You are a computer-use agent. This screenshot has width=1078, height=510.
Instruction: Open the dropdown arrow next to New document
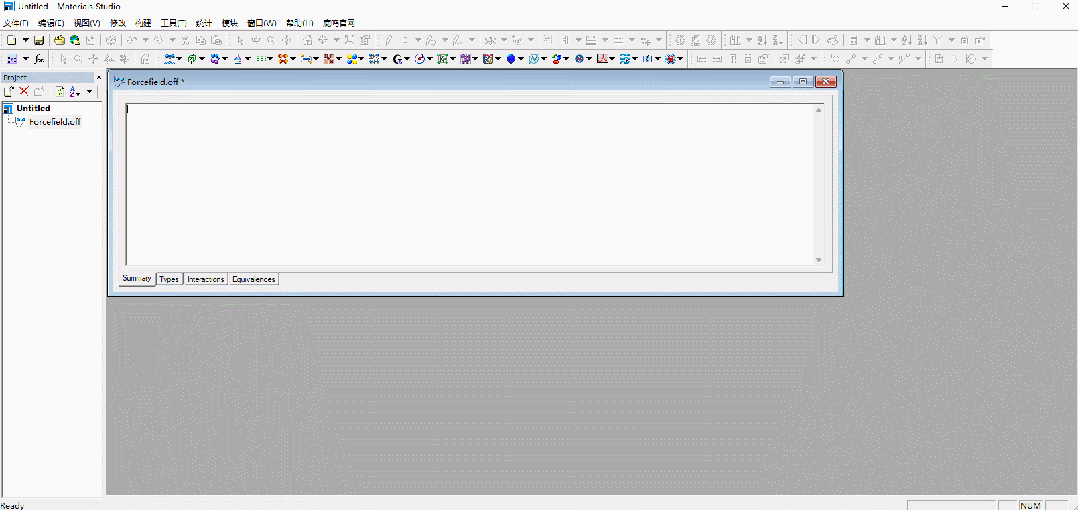click(25, 40)
